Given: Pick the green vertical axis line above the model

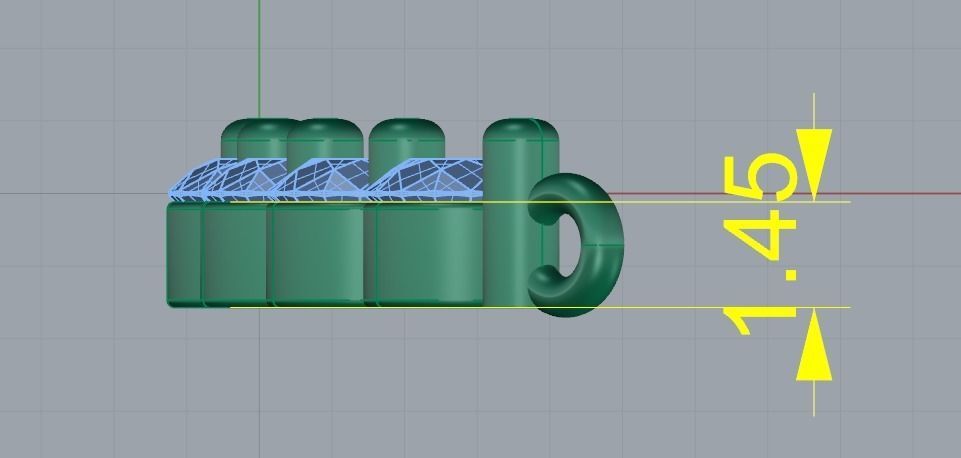Looking at the screenshot, I should tap(259, 59).
